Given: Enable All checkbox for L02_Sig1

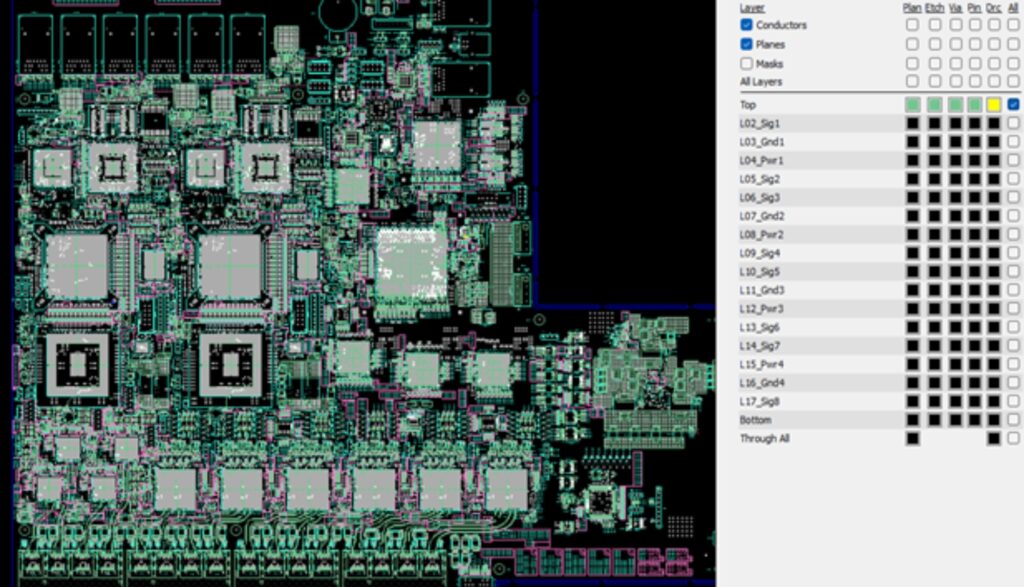Looking at the screenshot, I should 1014,123.
